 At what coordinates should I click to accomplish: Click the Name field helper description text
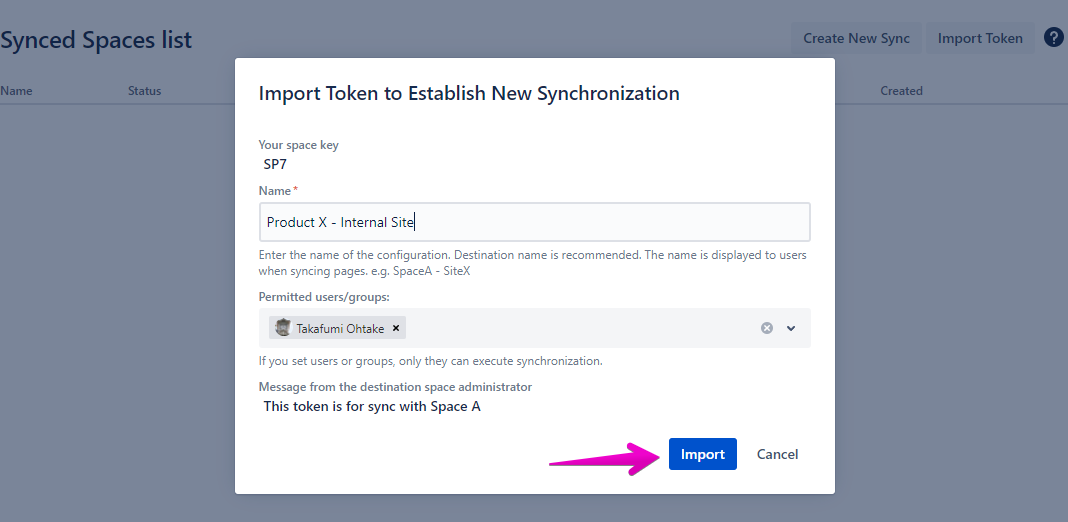tap(532, 263)
